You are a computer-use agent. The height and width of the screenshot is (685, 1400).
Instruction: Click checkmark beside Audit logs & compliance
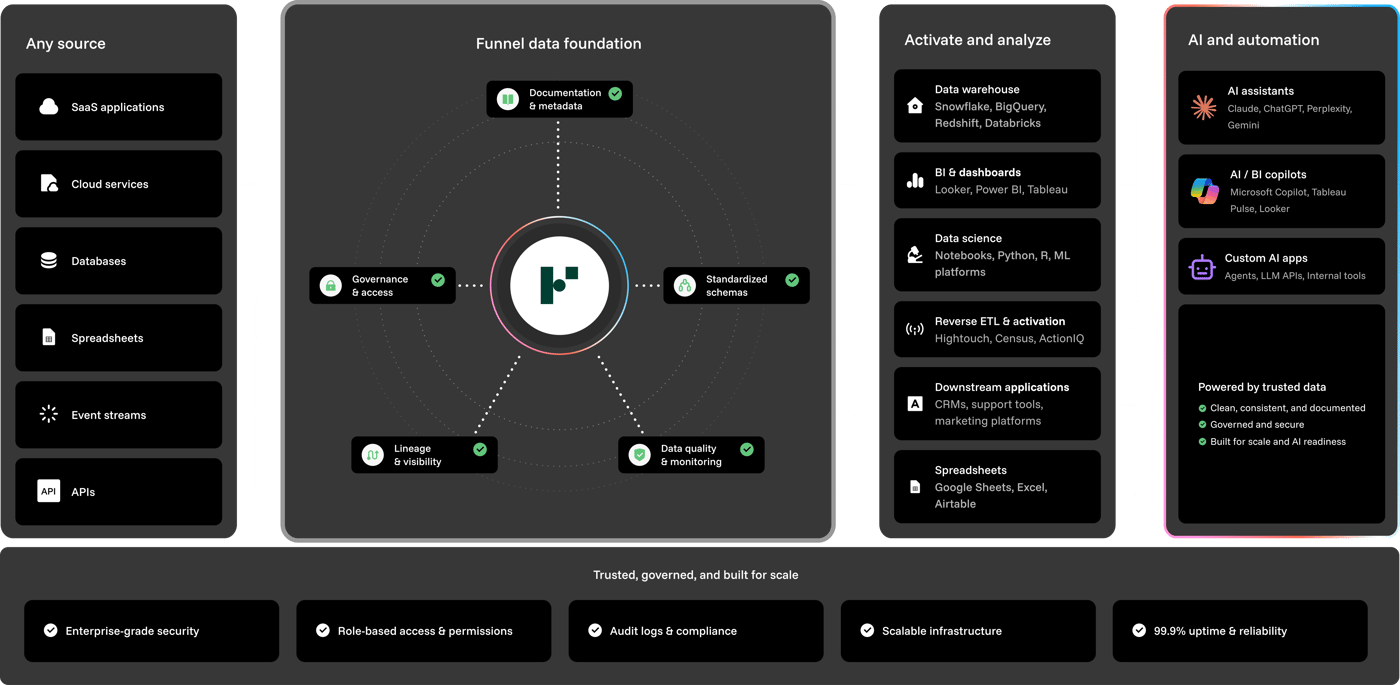(595, 630)
